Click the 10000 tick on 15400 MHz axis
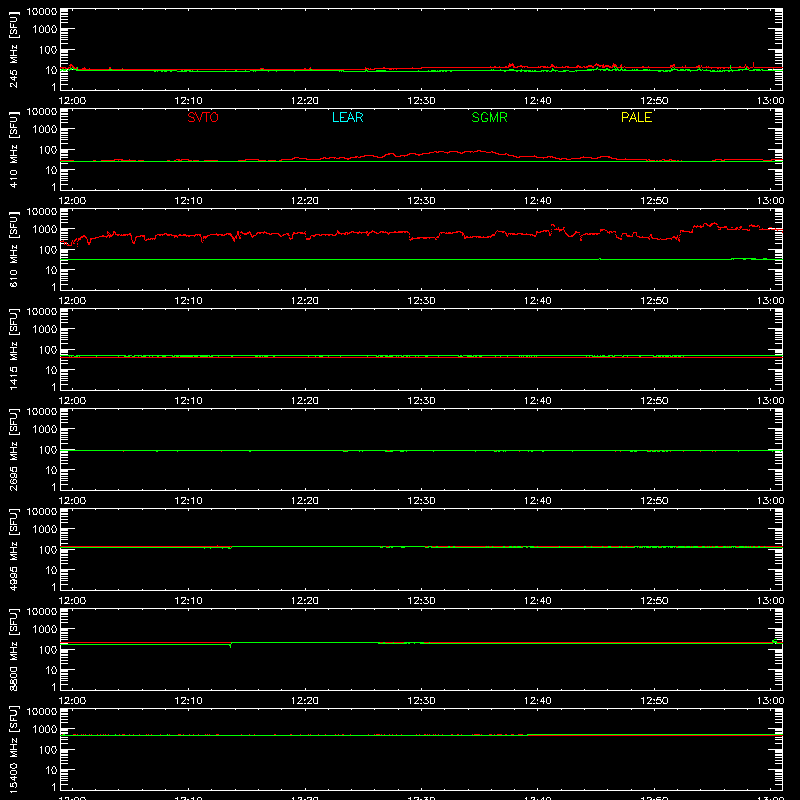The height and width of the screenshot is (800, 800). click(x=42, y=711)
